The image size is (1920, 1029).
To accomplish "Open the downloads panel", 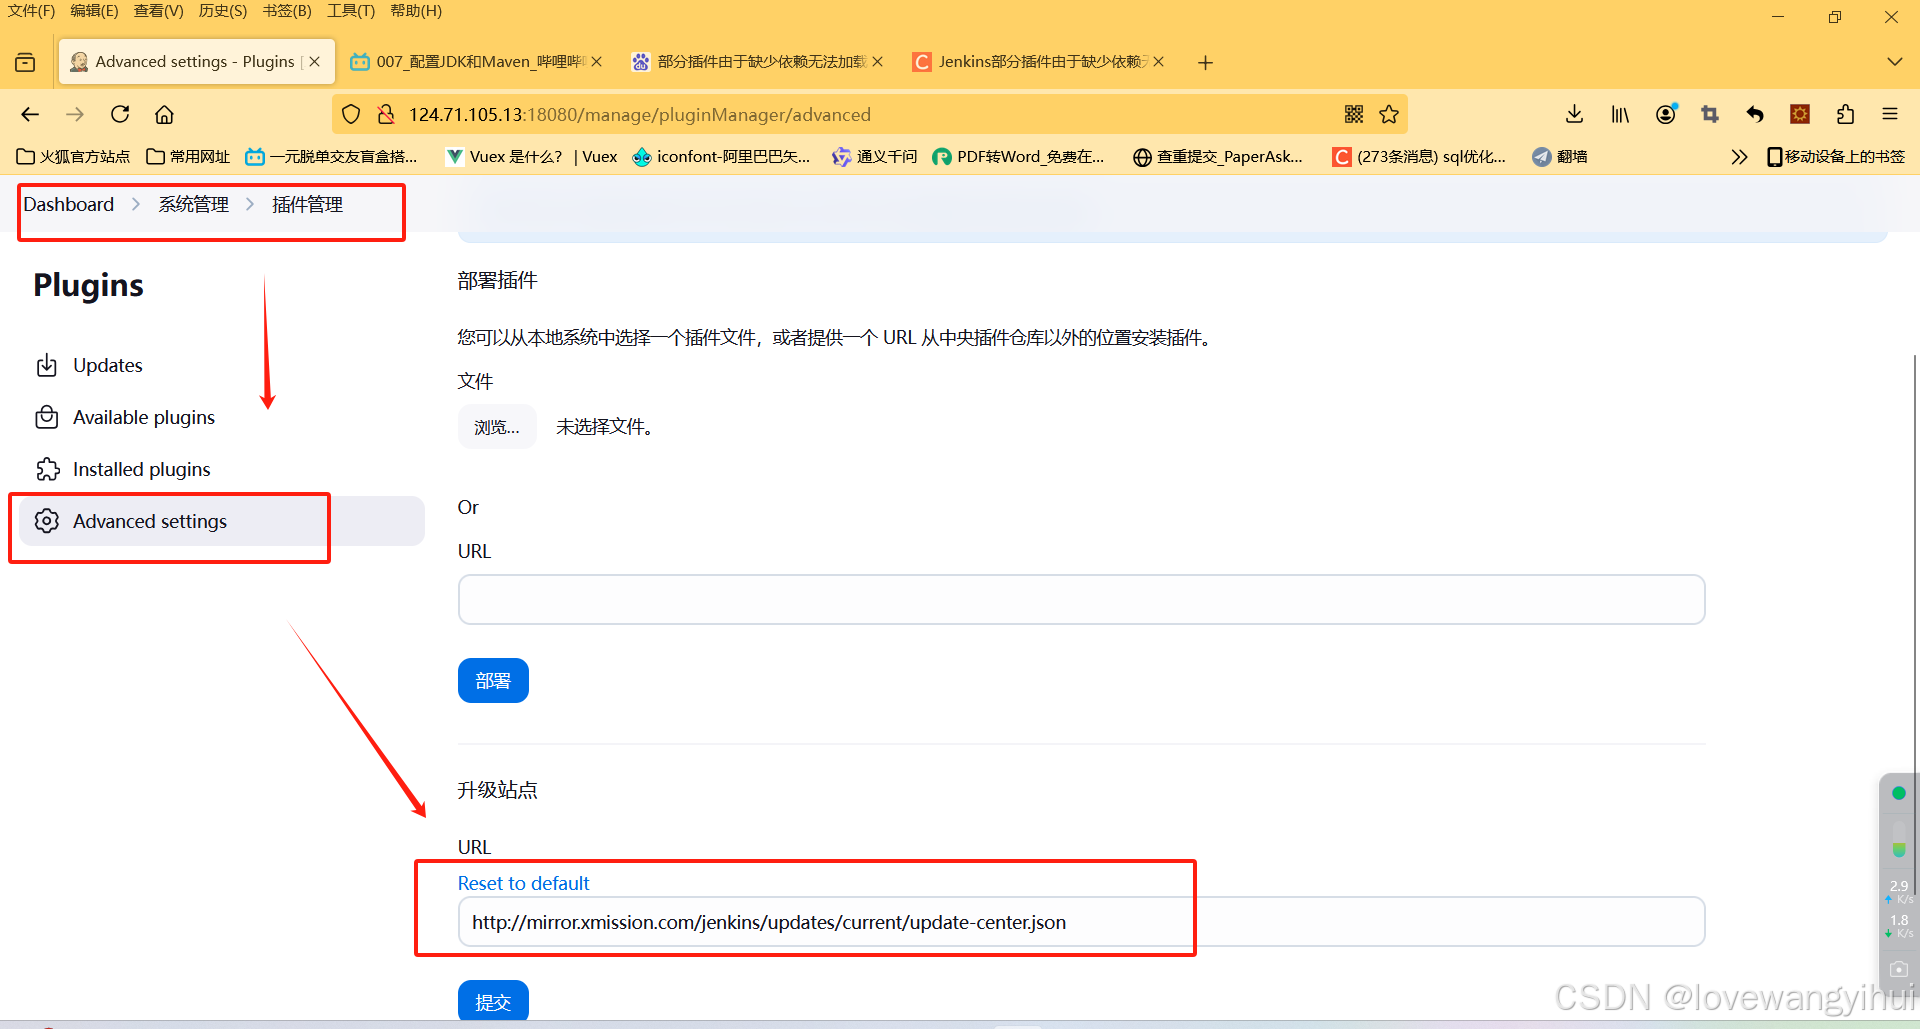I will [x=1574, y=114].
